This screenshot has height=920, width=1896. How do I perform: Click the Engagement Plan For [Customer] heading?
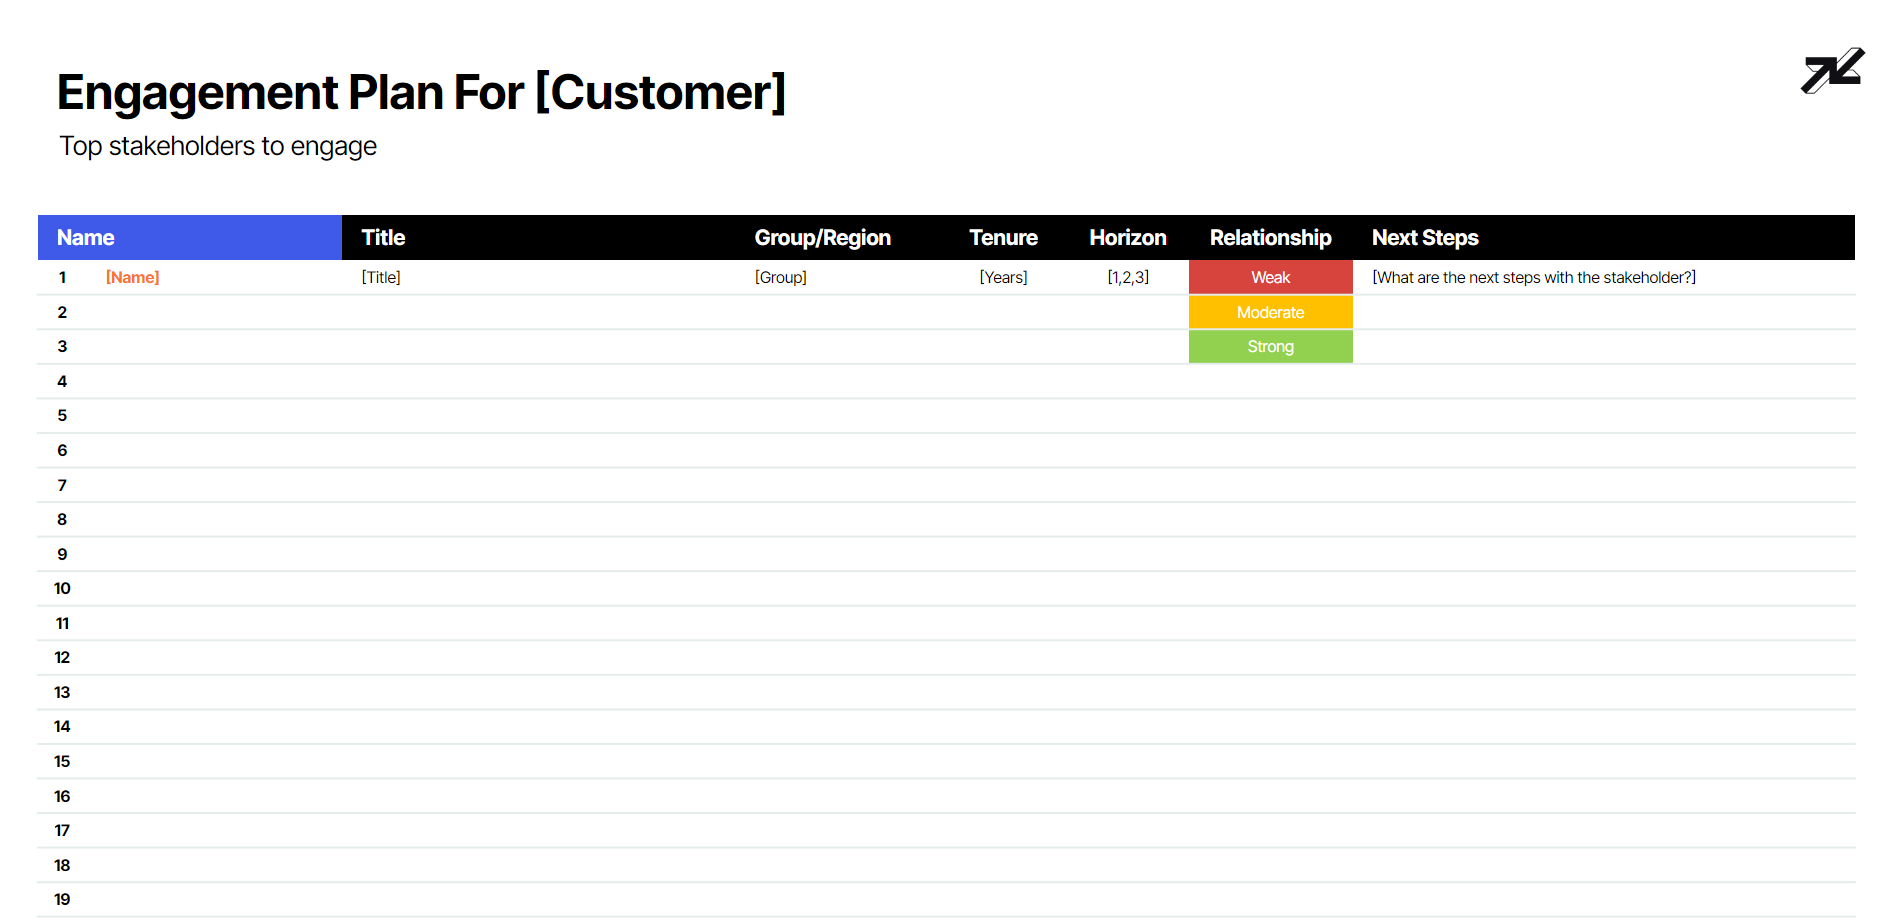point(421,93)
